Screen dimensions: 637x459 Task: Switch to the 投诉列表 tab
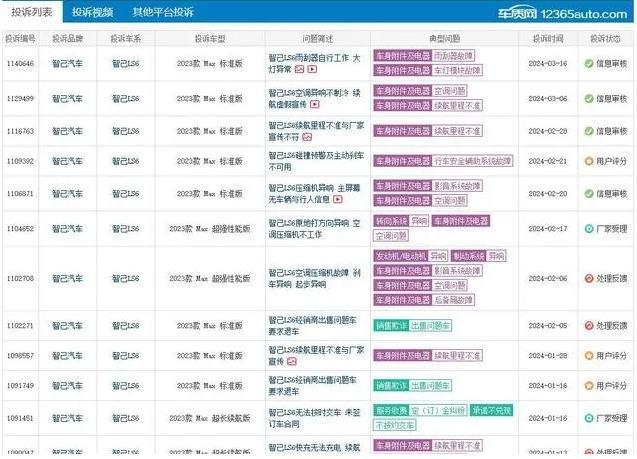32,12
